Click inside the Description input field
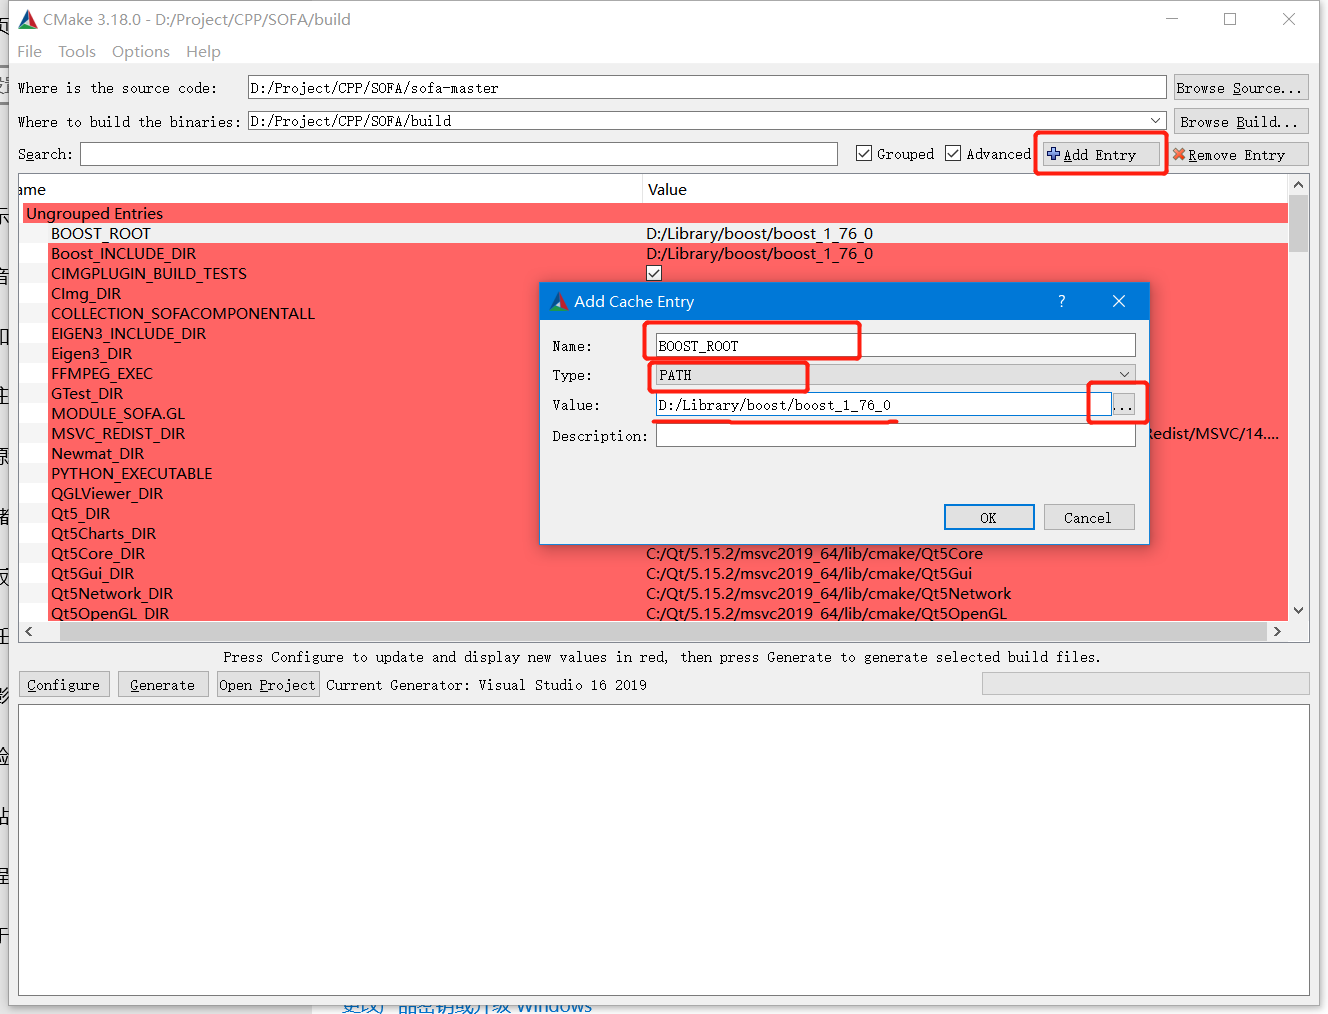 click(895, 435)
